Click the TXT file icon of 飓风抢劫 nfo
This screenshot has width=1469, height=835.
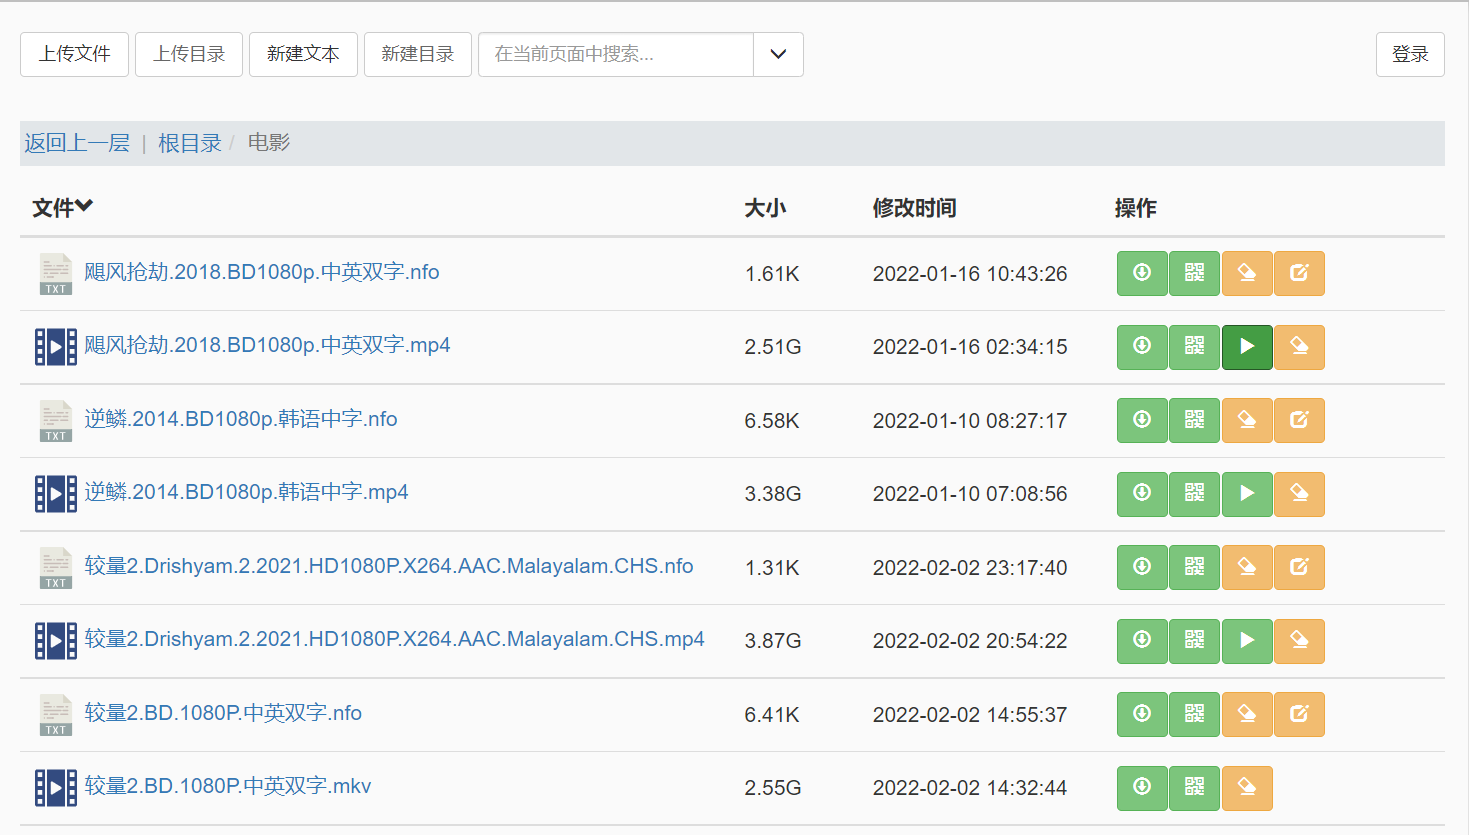point(56,274)
